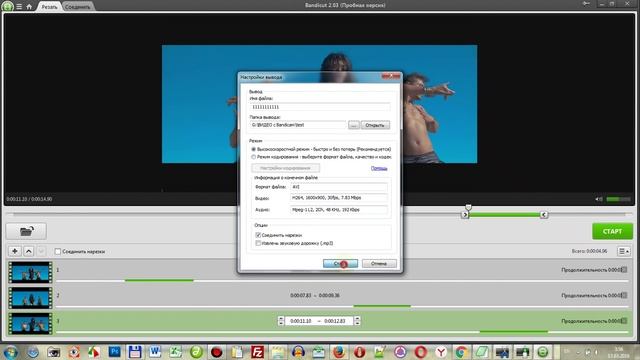The height and width of the screenshot is (360, 640).
Task: Click the volume speaker icon in the player
Action: click(x=598, y=199)
